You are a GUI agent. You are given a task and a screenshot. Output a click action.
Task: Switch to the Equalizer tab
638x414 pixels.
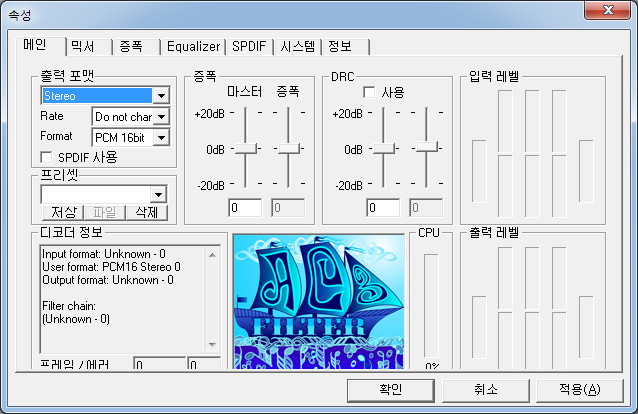[x=194, y=47]
